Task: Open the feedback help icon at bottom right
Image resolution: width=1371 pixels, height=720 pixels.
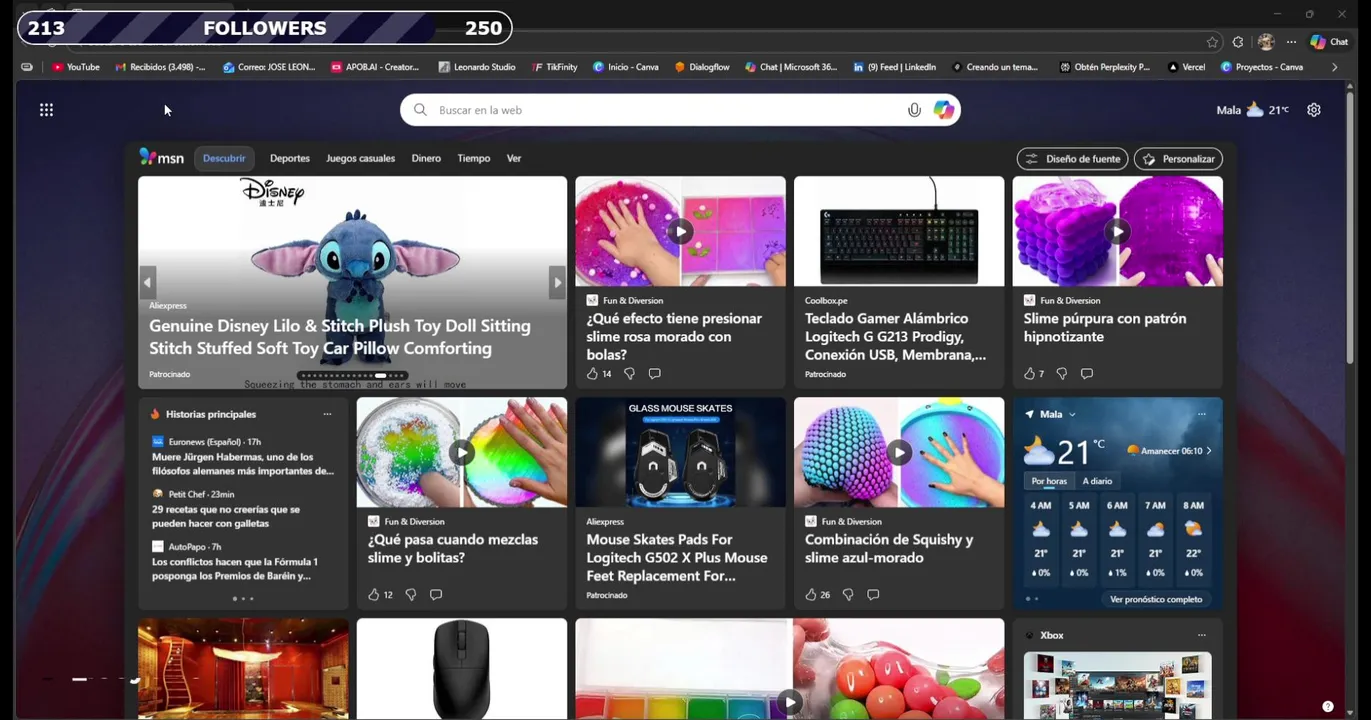Action: 1327,706
